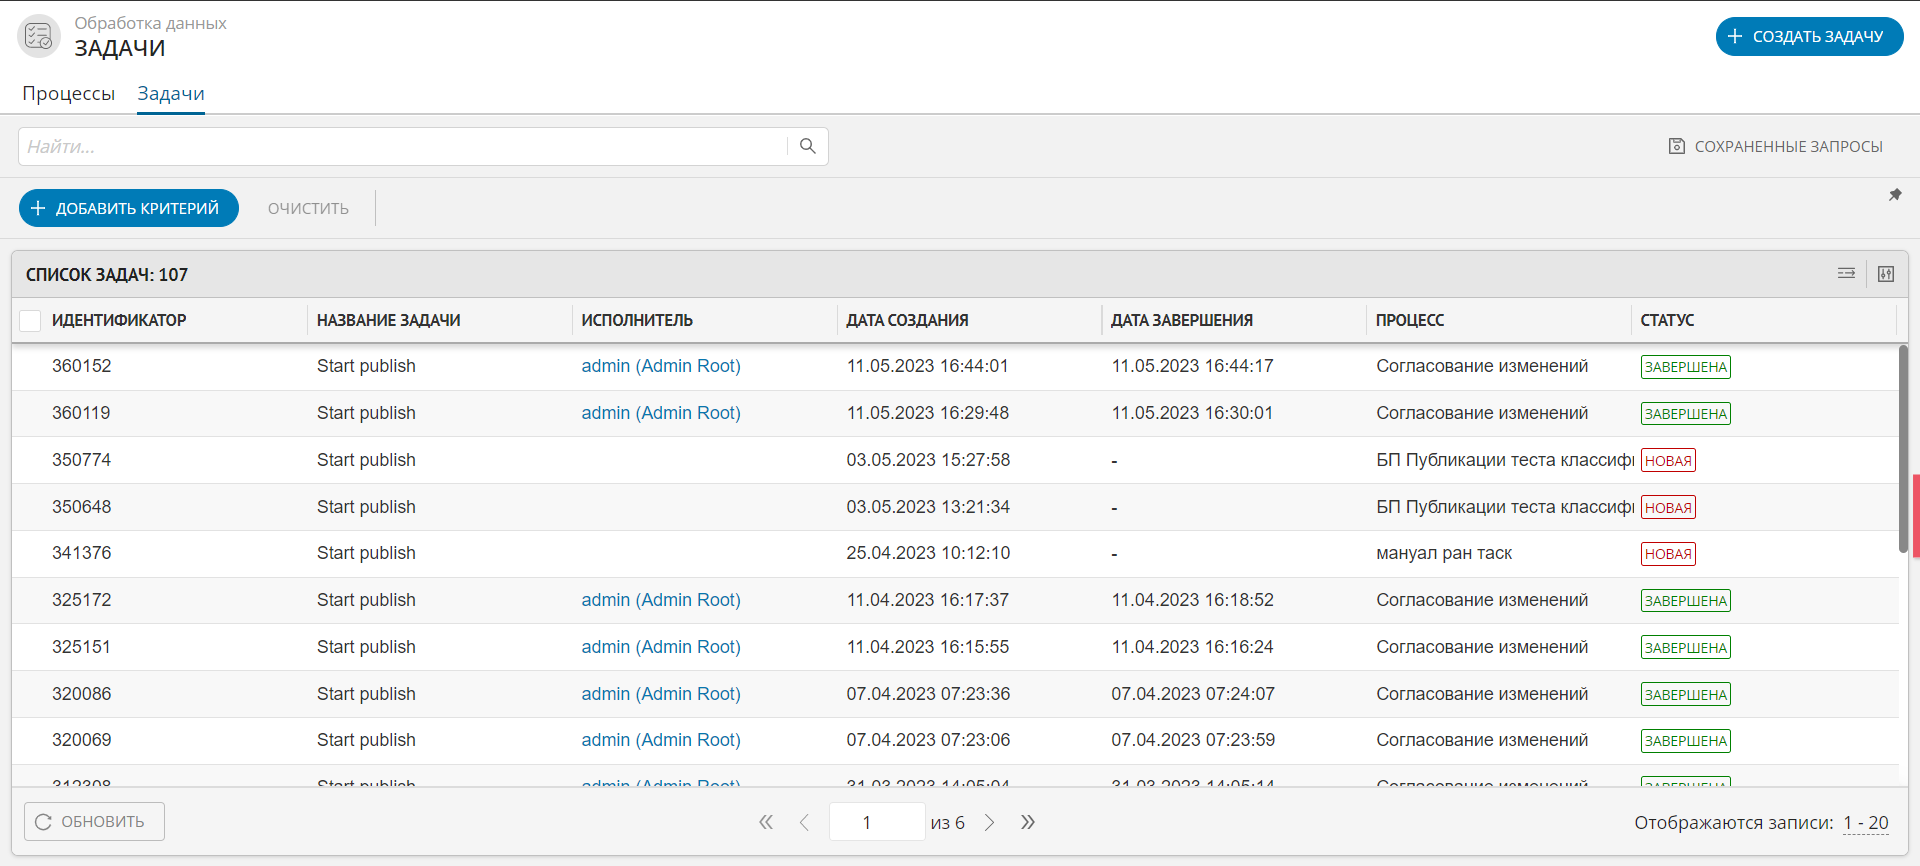Click the Очистить button
The width and height of the screenshot is (1920, 866).
coord(308,208)
